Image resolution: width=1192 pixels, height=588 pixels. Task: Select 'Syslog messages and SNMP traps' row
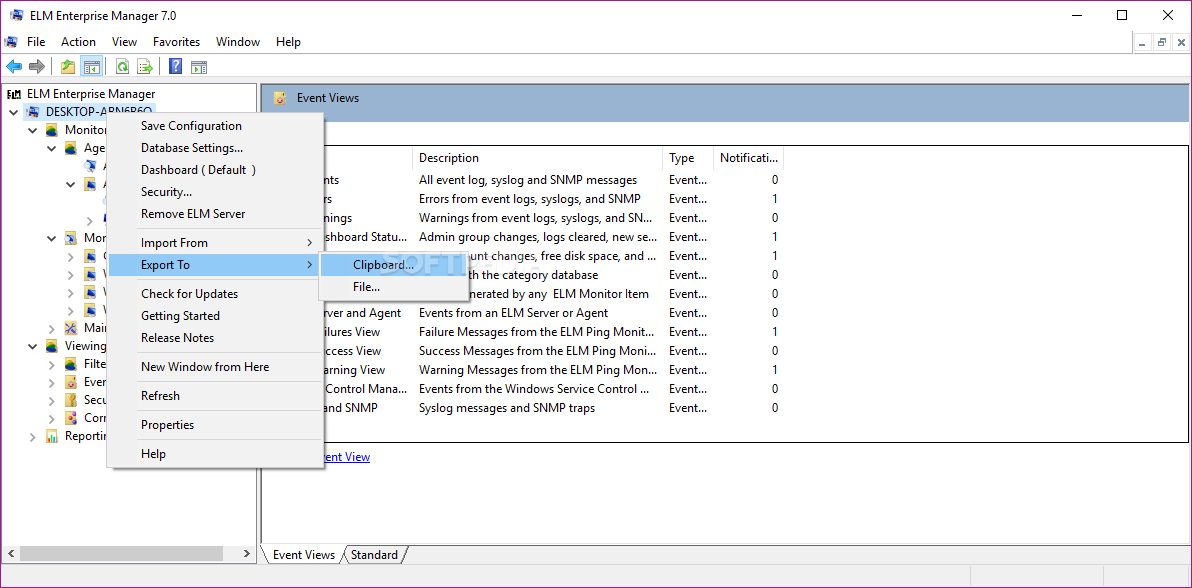(507, 408)
